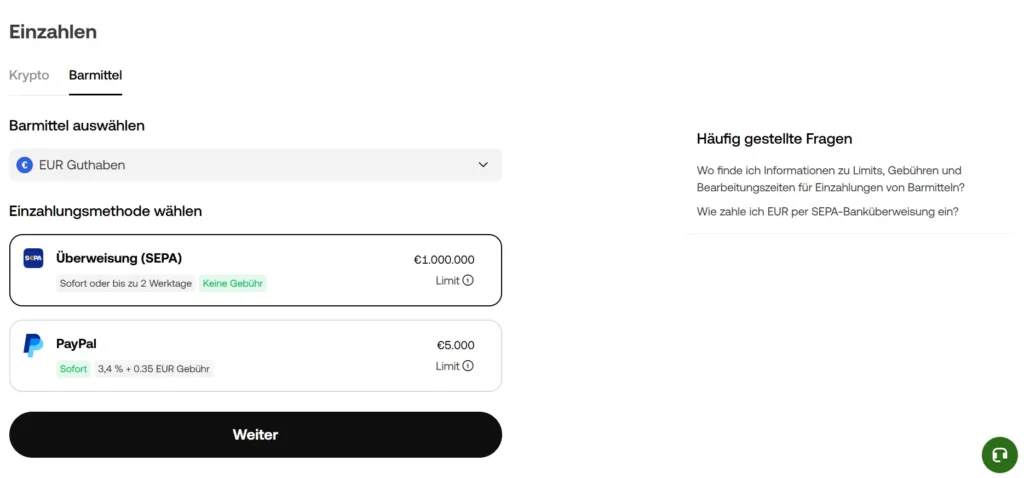Select the Überweisung (SEPA) payment method
Screen dimensions: 1024x478
255,270
